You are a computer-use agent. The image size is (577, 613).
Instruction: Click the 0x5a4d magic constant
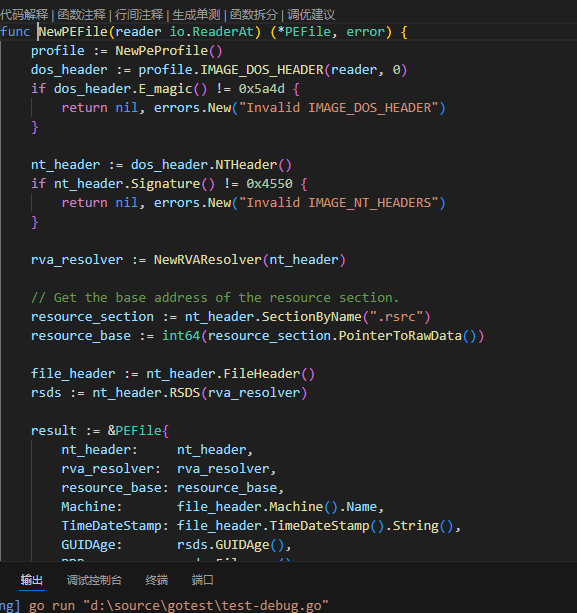pos(262,89)
